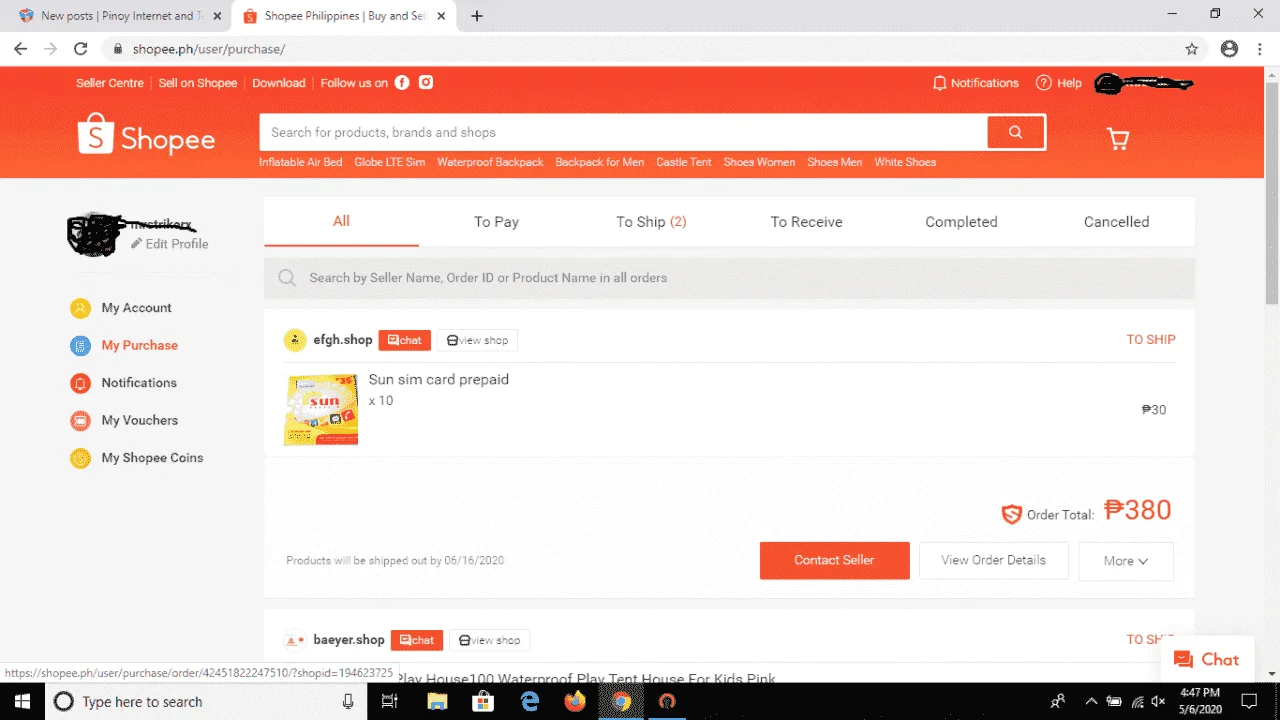Click the My Account sidebar icon

click(x=80, y=308)
